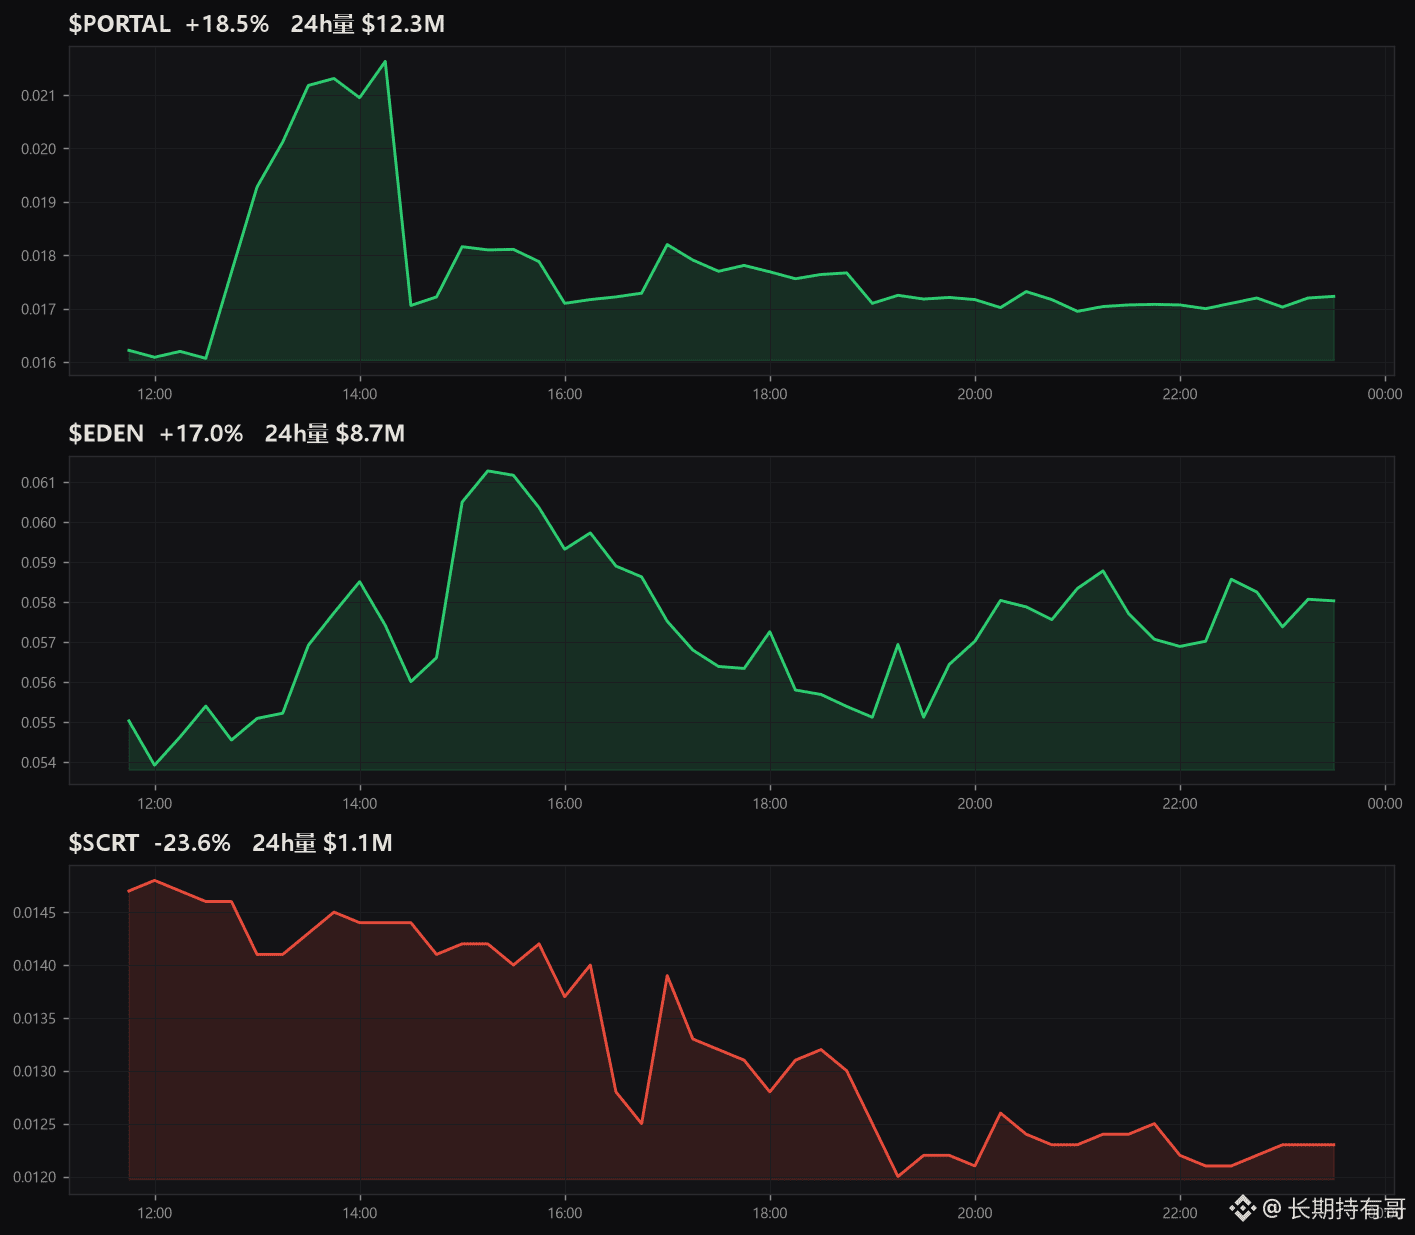Screen dimensions: 1415x1235
Task: Click 12:00 on the $SCRT time axis
Action: [155, 1213]
